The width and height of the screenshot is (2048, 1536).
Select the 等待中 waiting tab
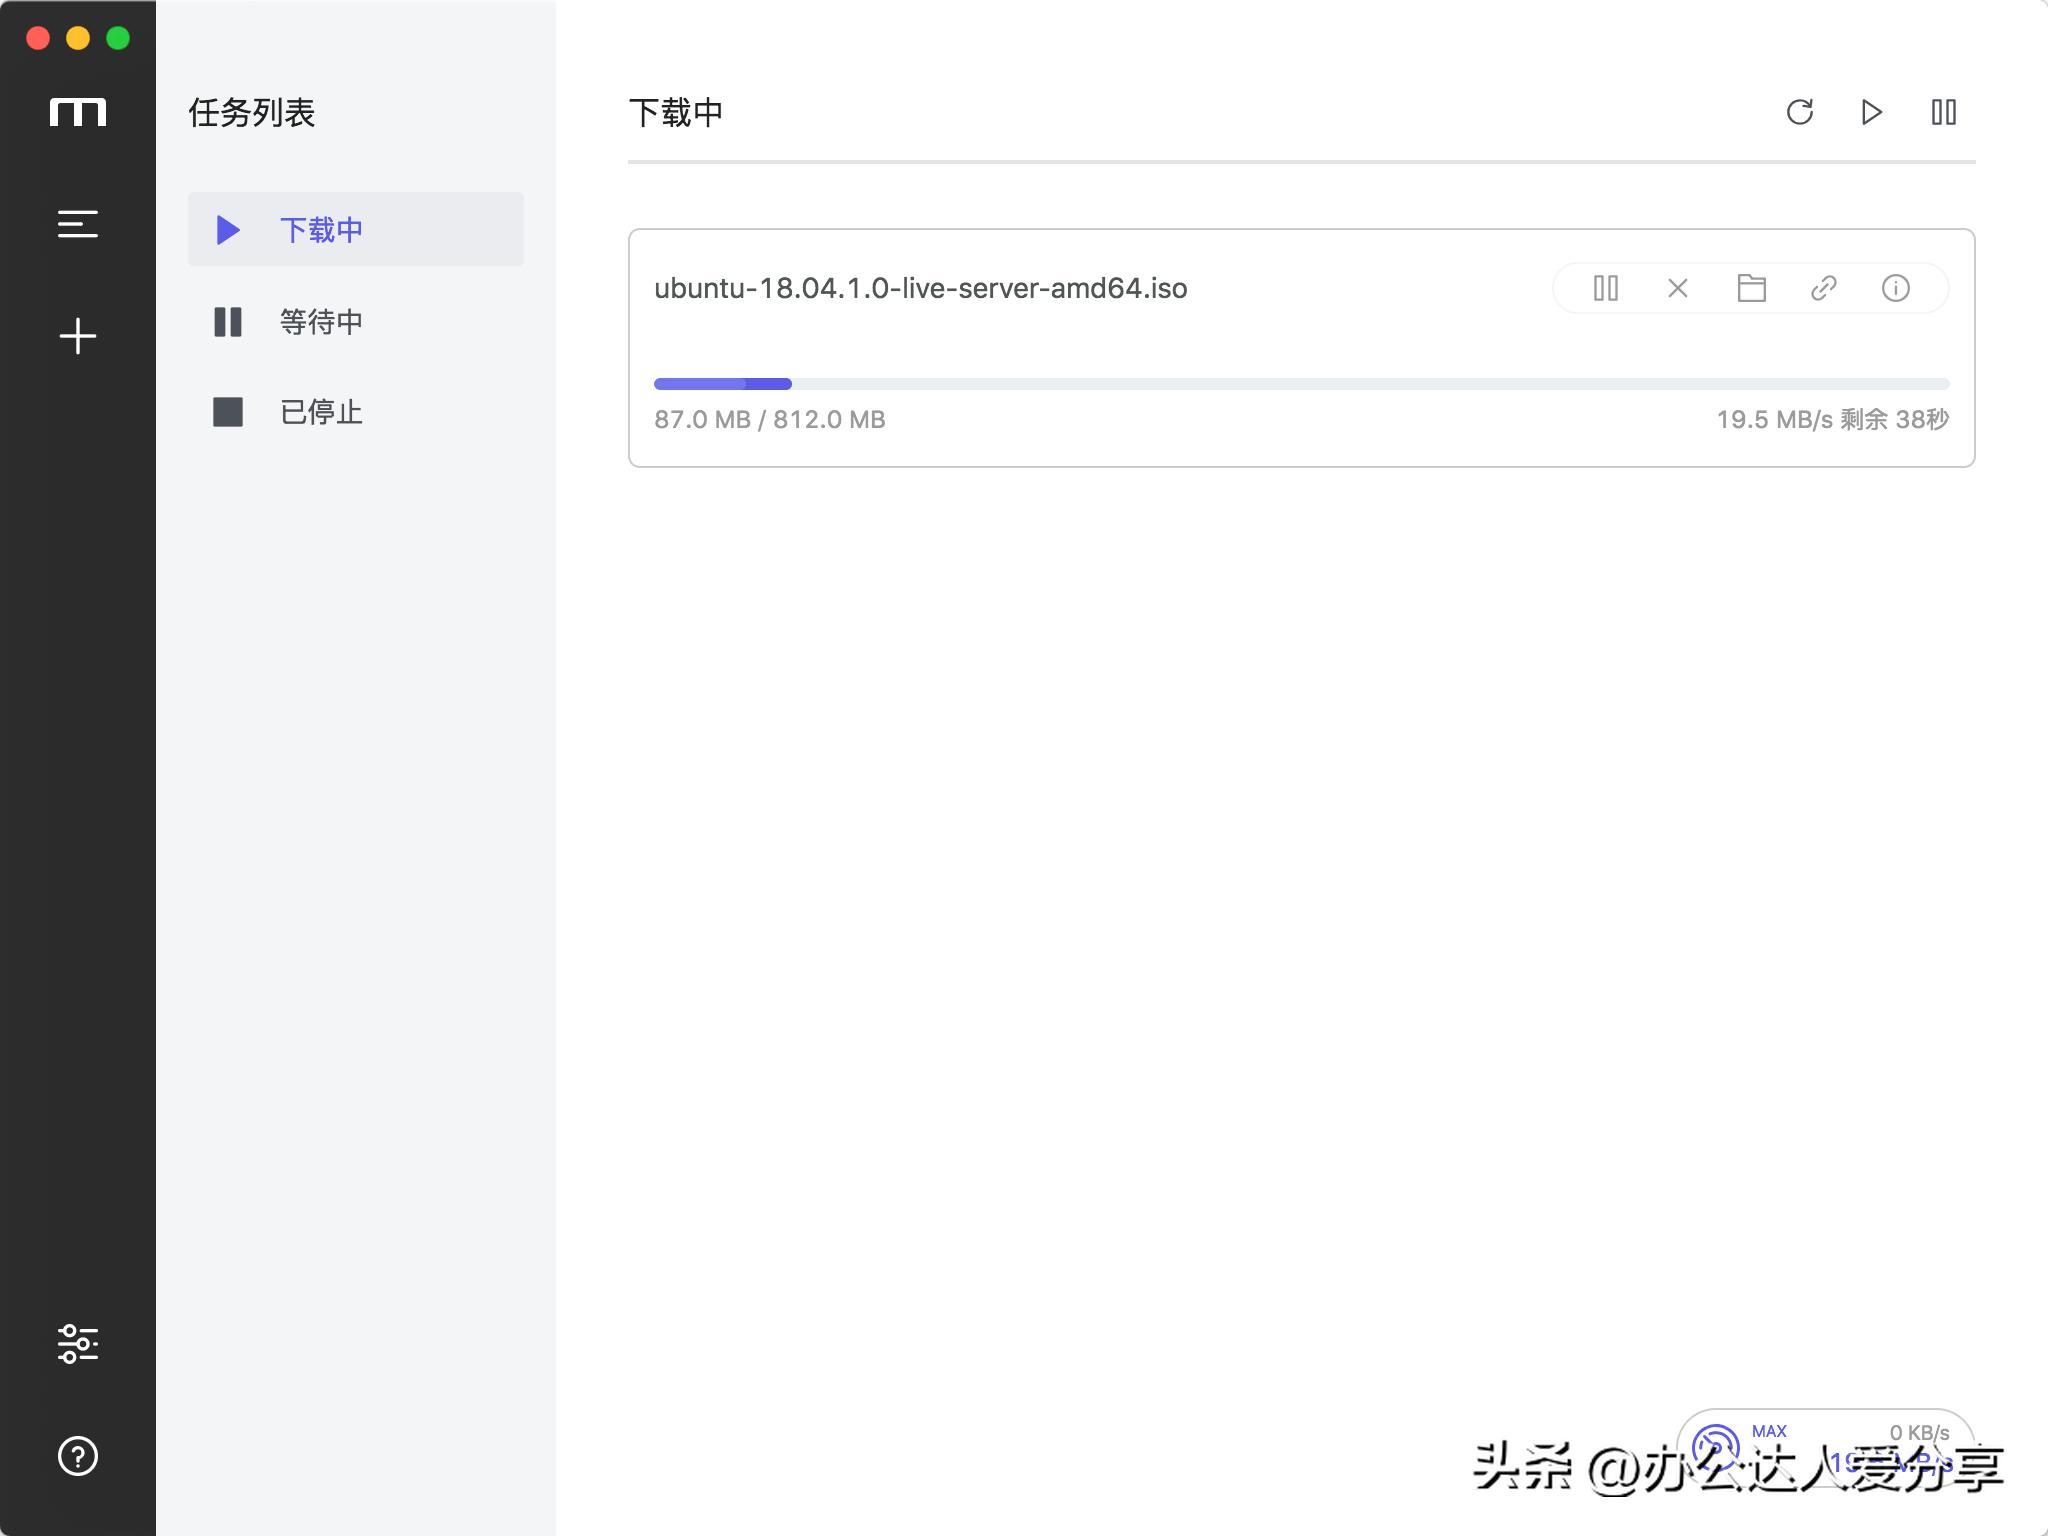356,321
